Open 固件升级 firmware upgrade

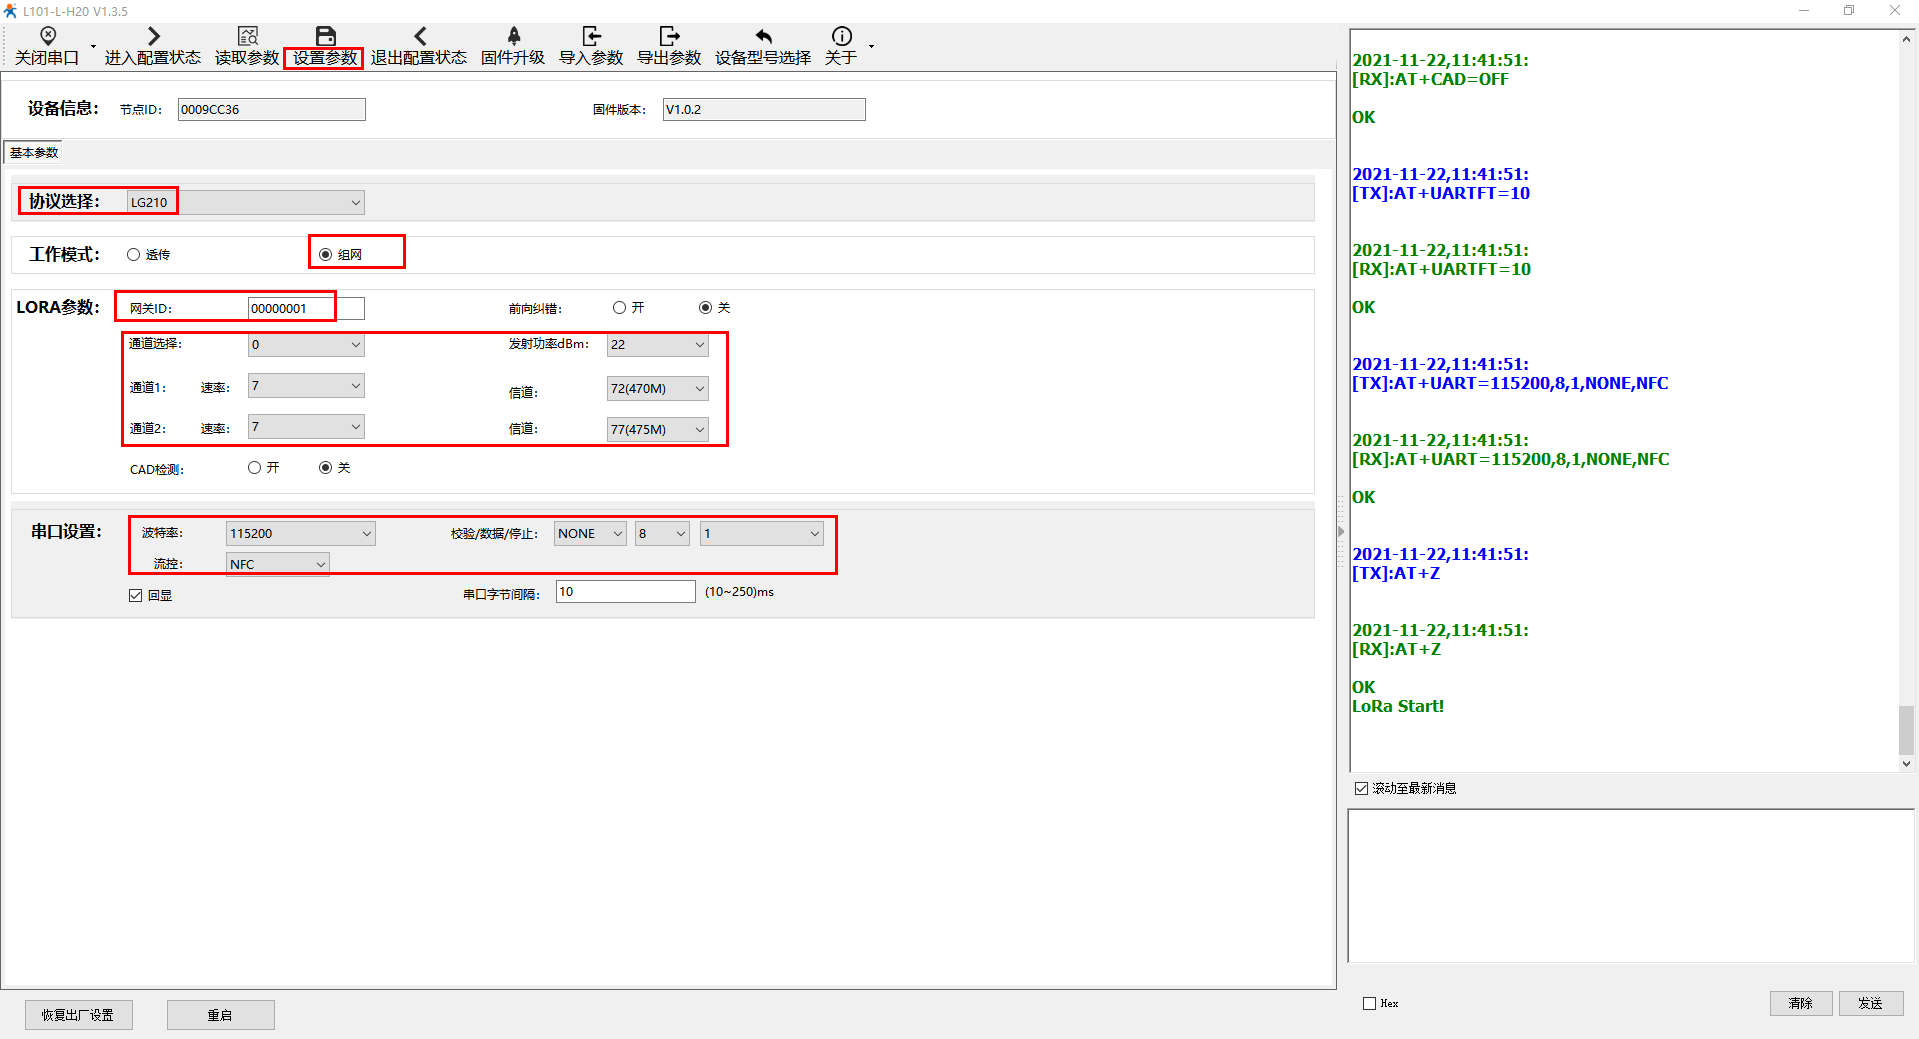[513, 37]
